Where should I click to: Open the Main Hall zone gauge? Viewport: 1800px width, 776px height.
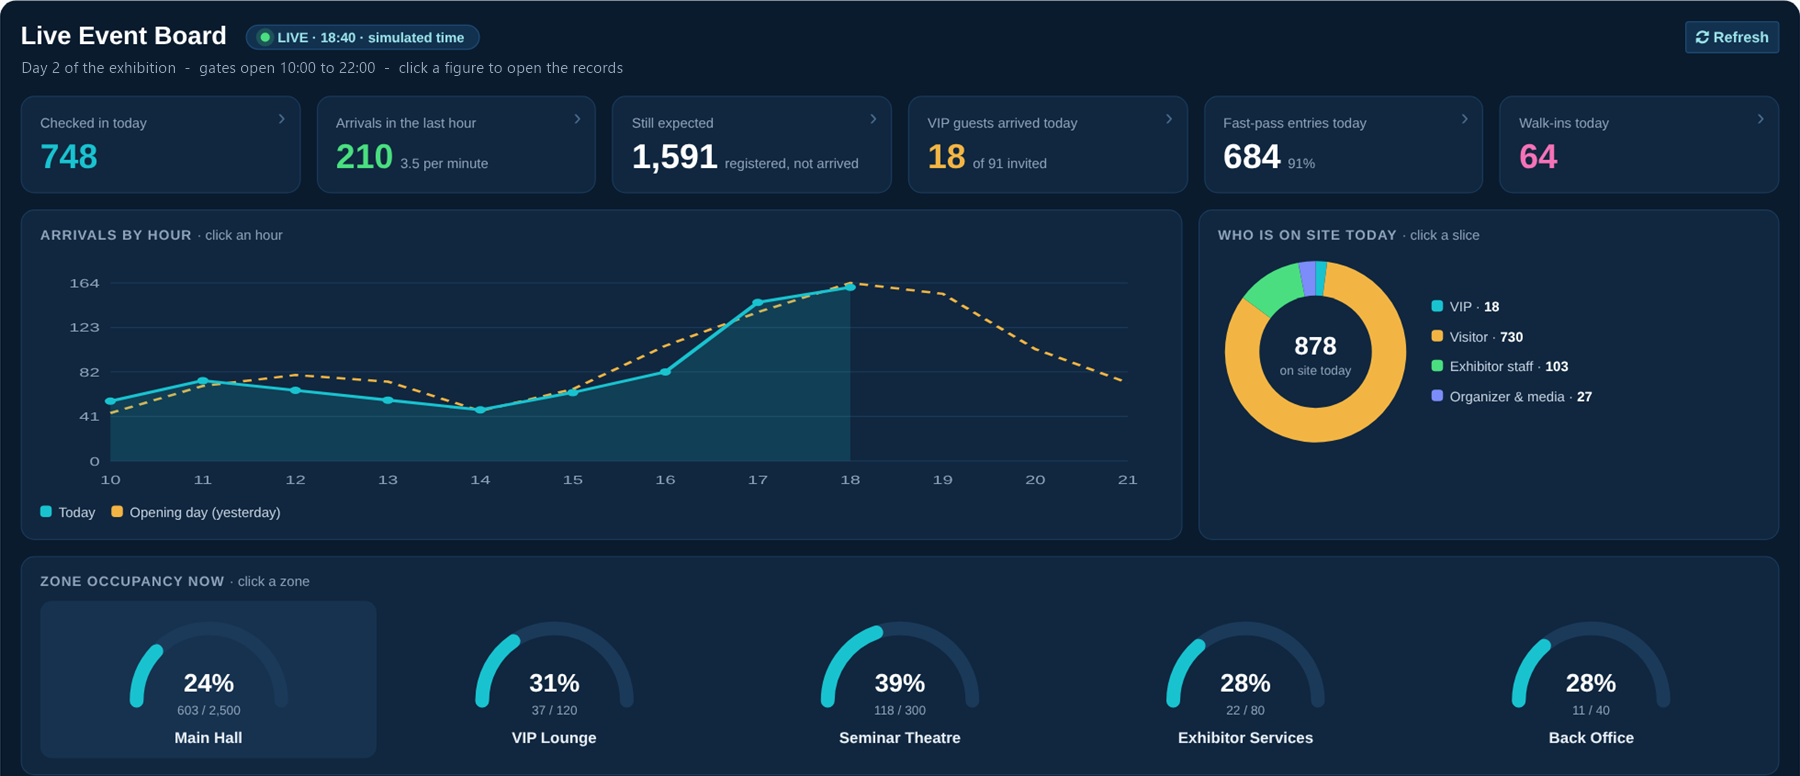[x=208, y=679]
